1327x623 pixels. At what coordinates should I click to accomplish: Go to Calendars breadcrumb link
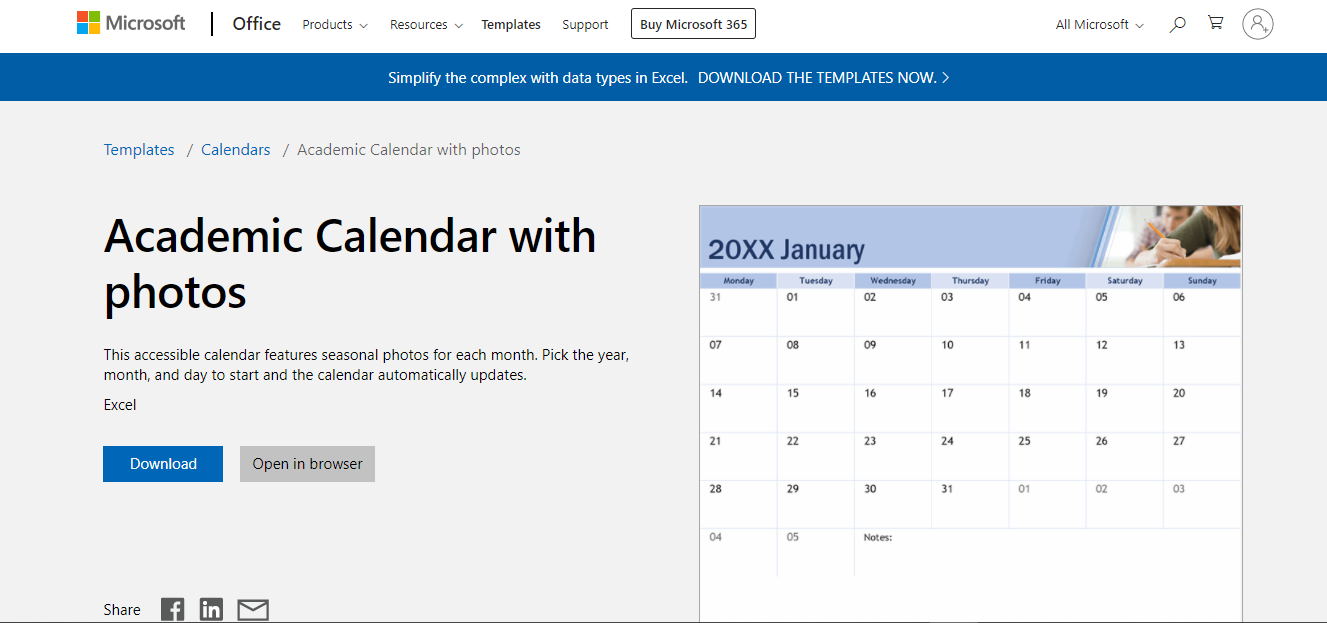tap(236, 150)
